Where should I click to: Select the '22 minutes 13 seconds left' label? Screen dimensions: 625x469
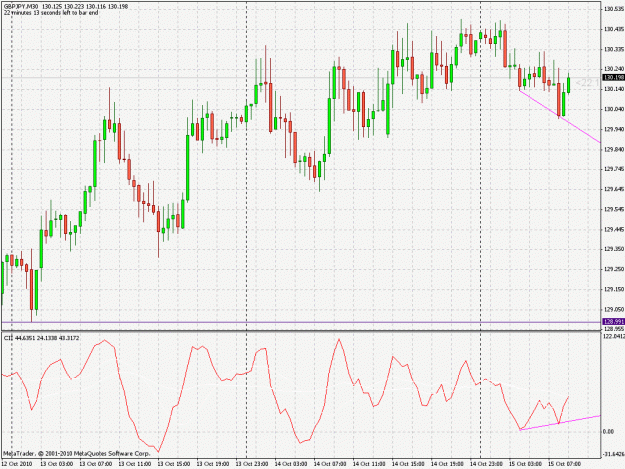(x=51, y=13)
